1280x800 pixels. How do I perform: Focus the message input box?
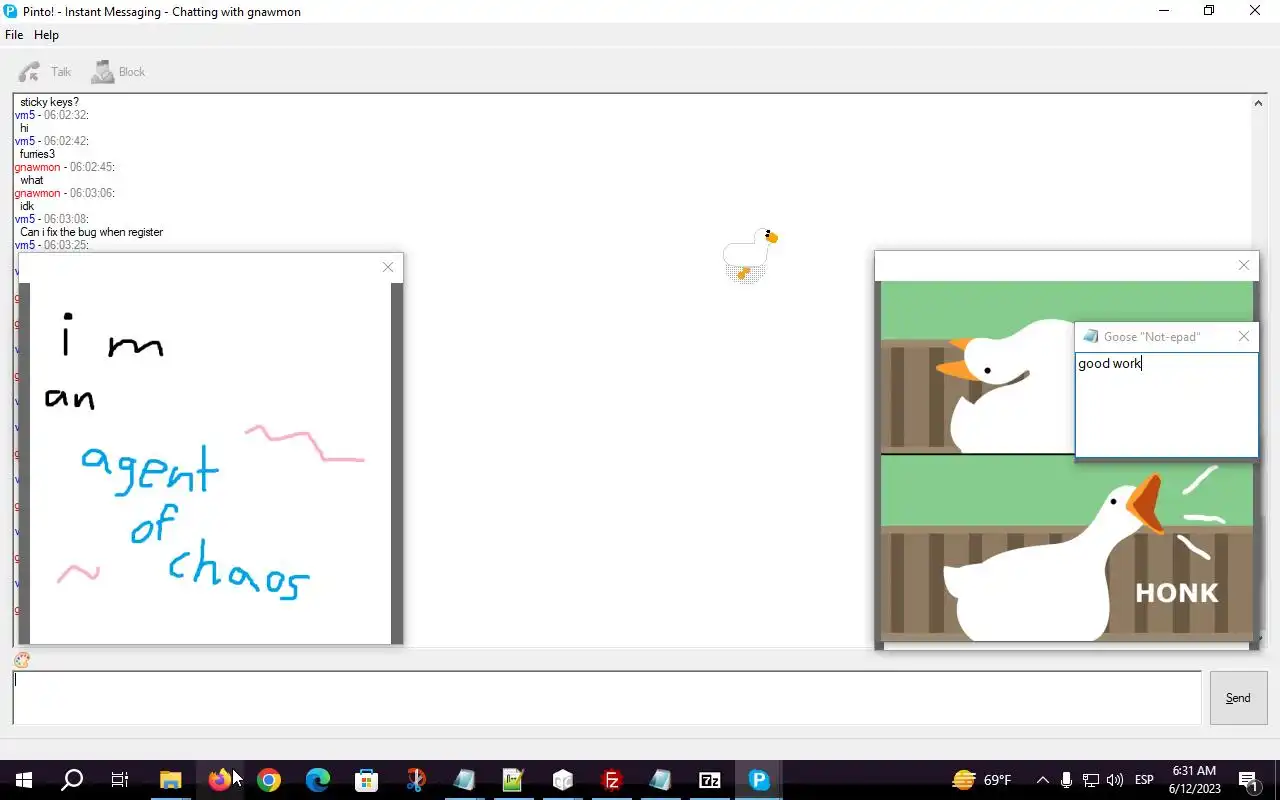pos(606,697)
